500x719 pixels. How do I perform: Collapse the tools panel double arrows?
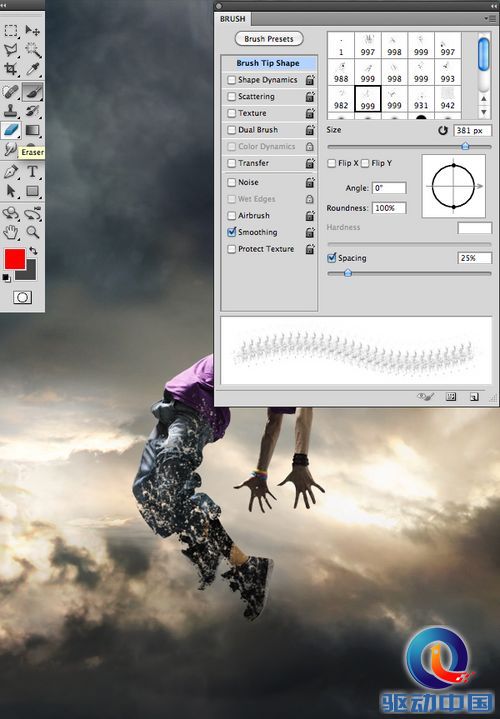3,6
